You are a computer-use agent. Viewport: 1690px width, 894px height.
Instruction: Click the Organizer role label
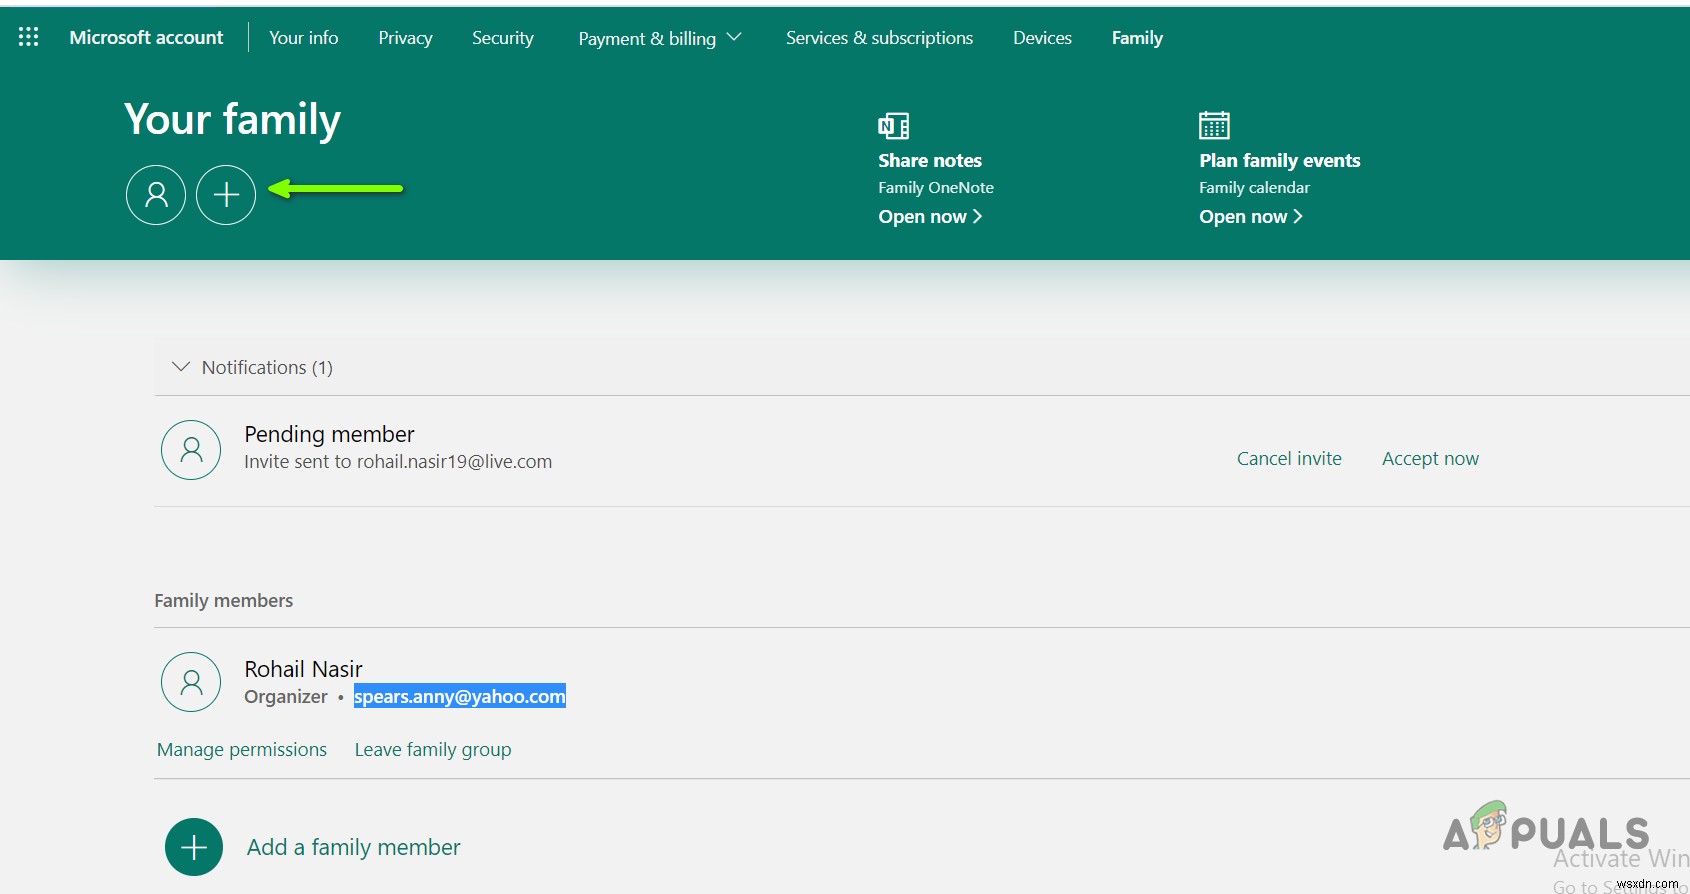286,697
